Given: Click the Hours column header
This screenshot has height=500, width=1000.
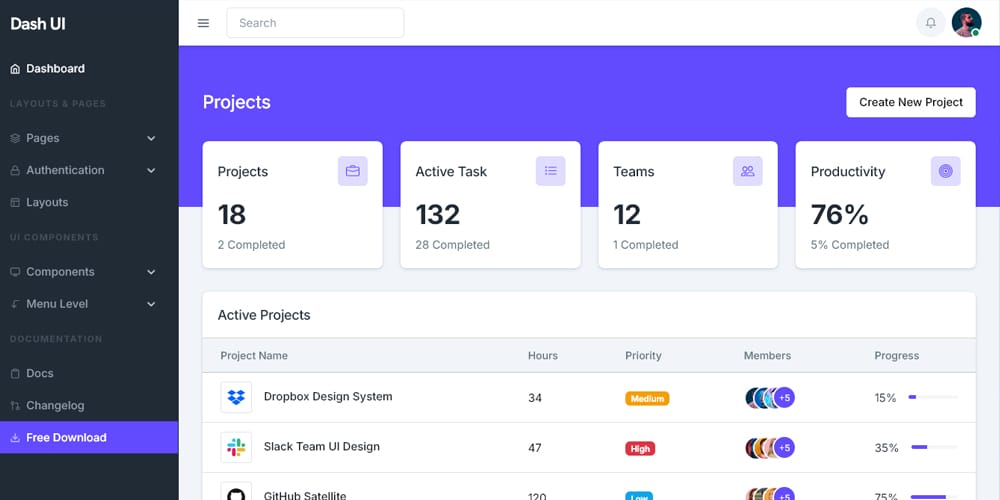Looking at the screenshot, I should coord(543,356).
